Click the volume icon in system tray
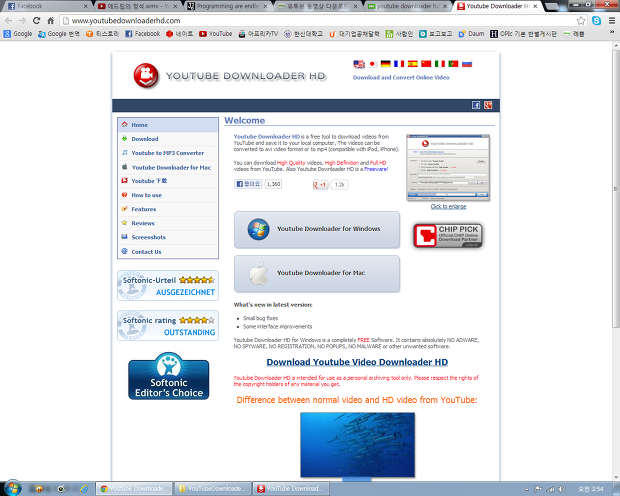 point(562,489)
